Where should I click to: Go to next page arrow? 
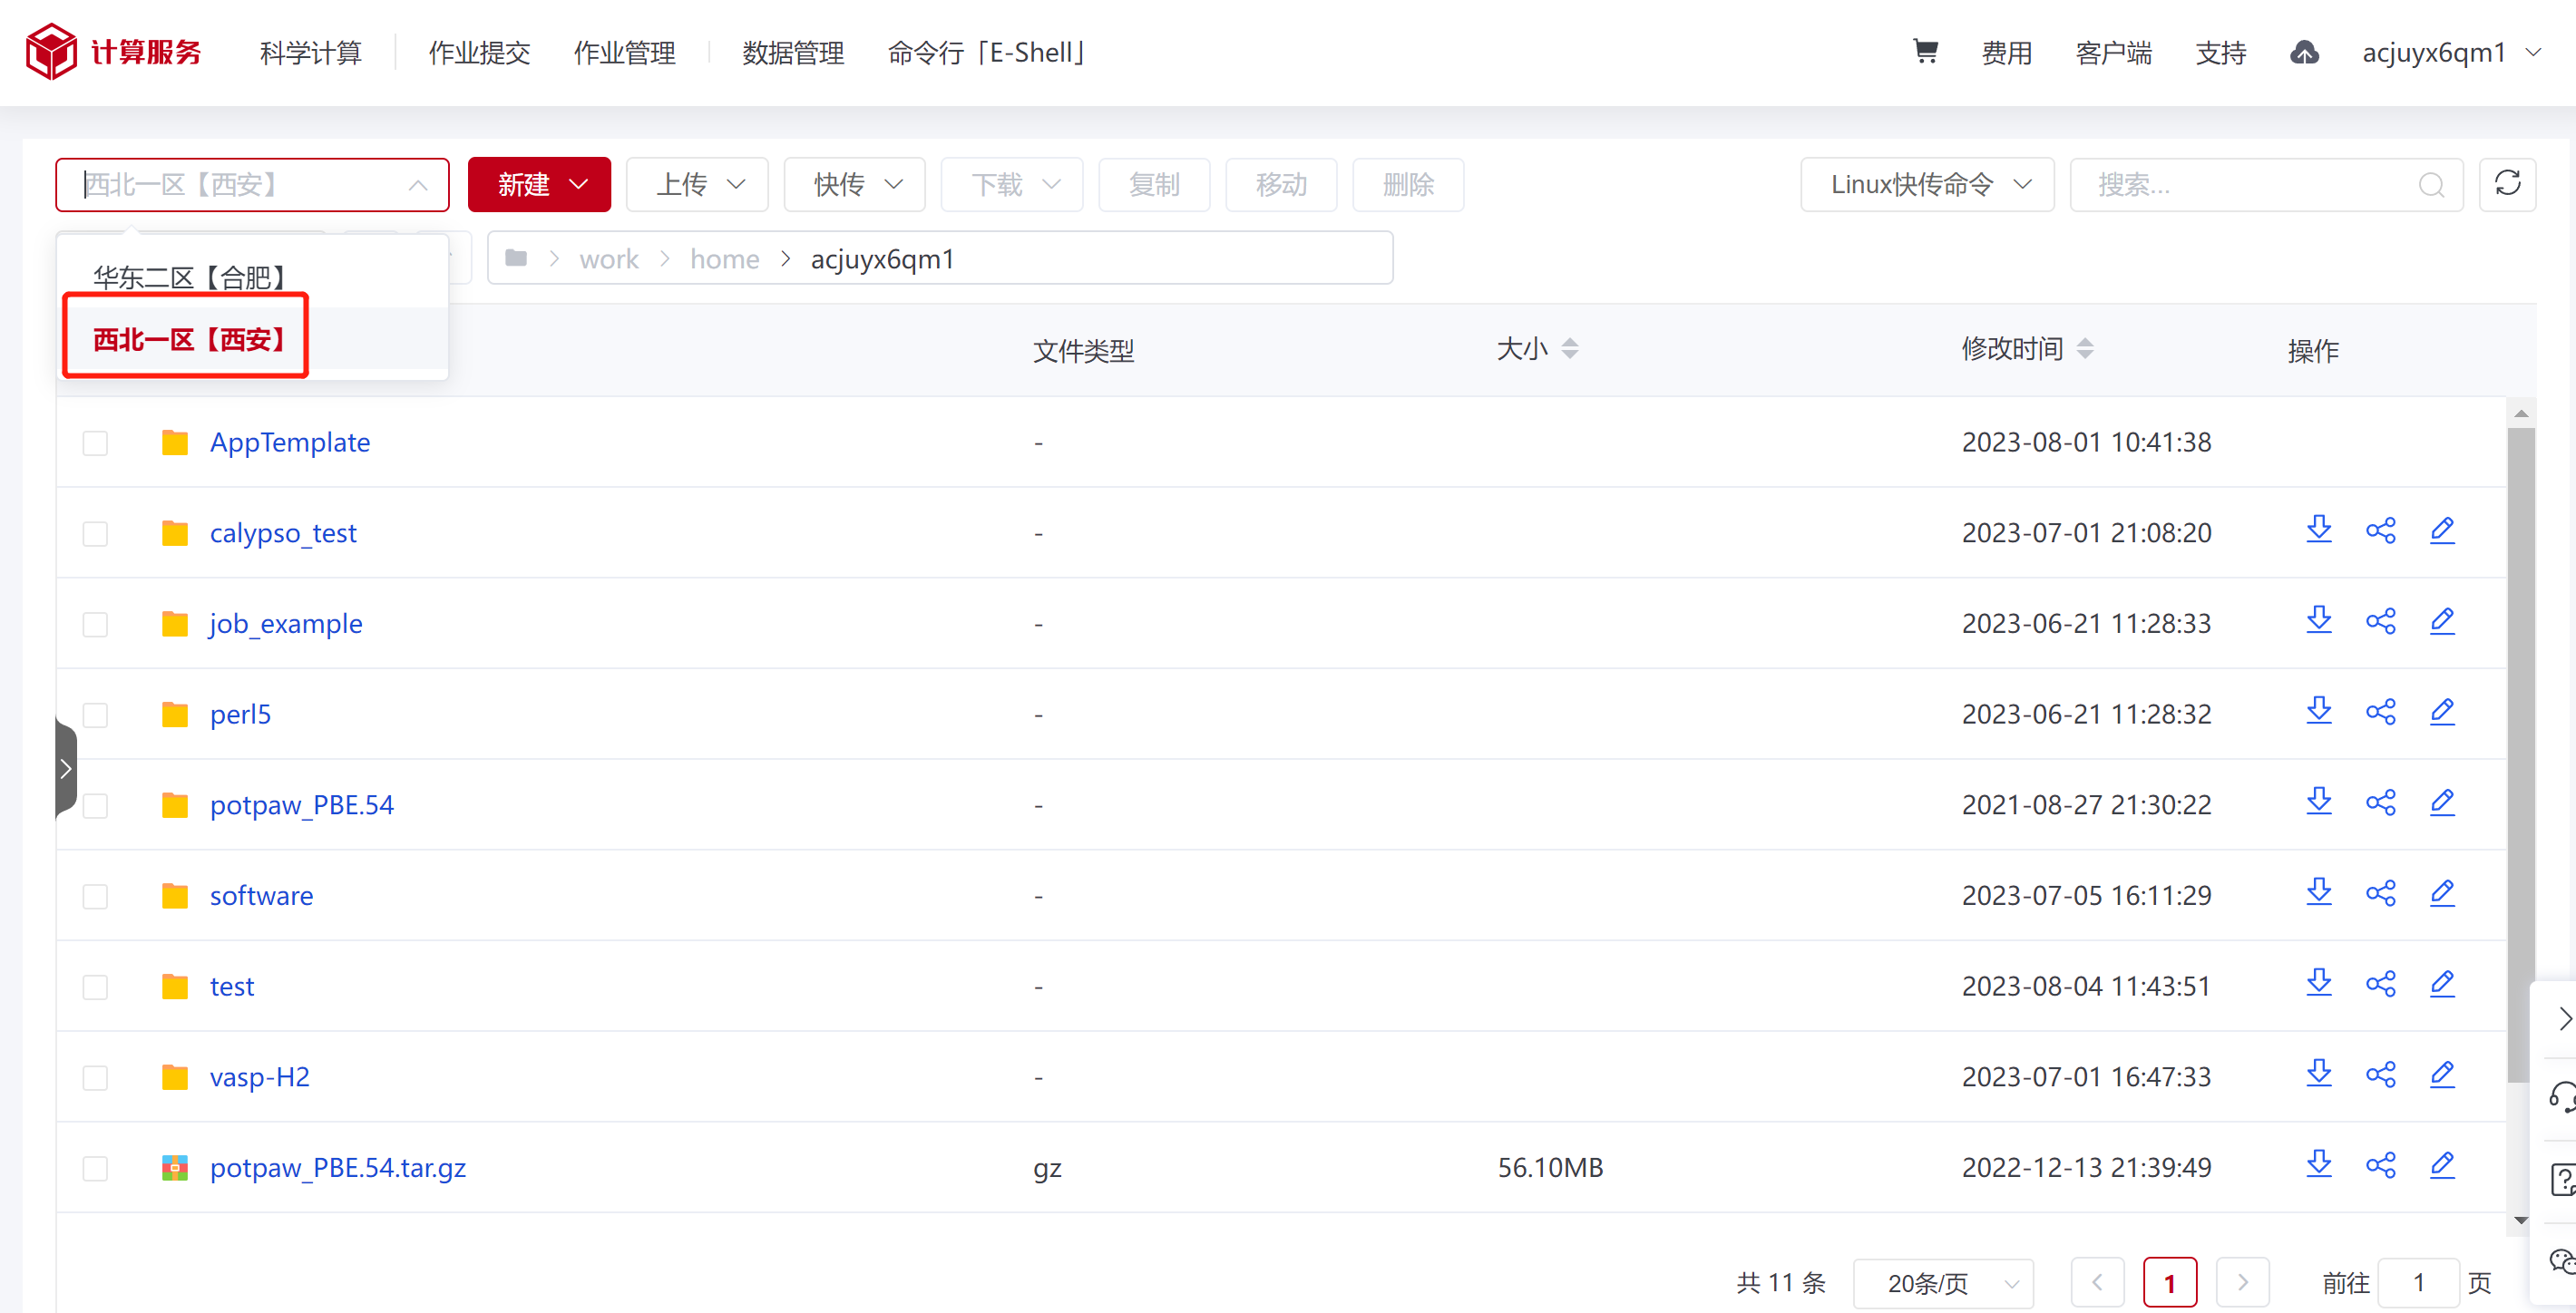2242,1283
